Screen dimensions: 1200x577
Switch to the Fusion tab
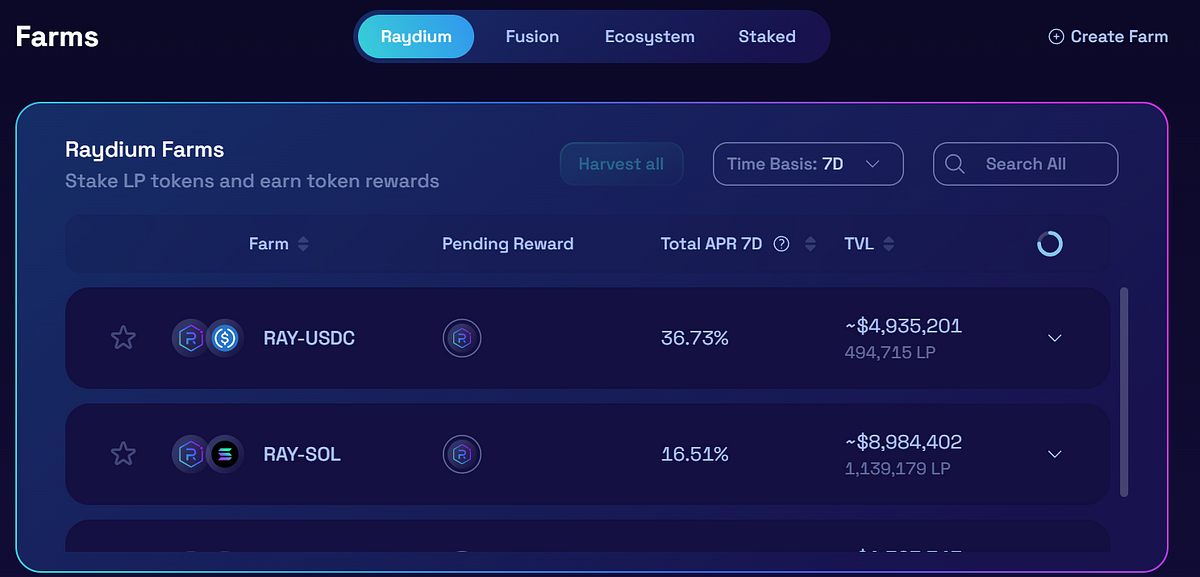click(x=532, y=37)
